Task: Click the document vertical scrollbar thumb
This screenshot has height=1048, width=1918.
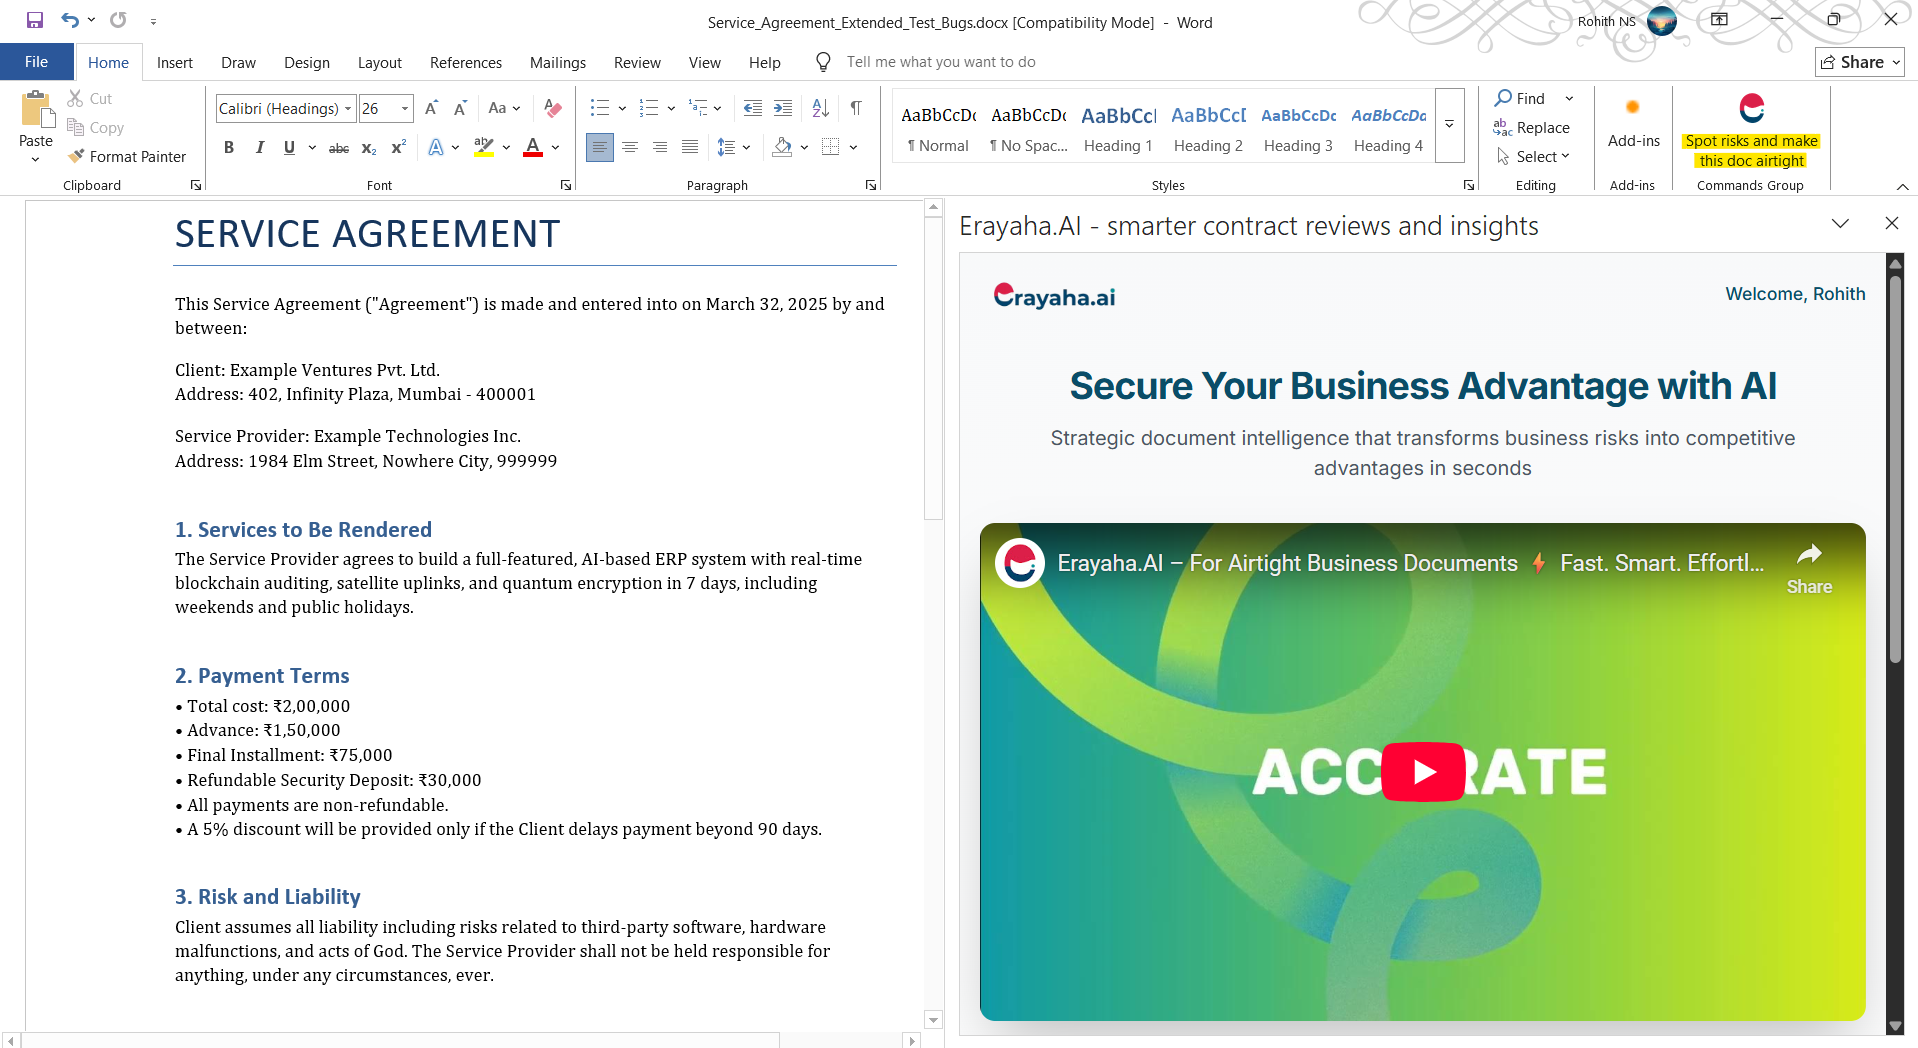Action: point(934,368)
